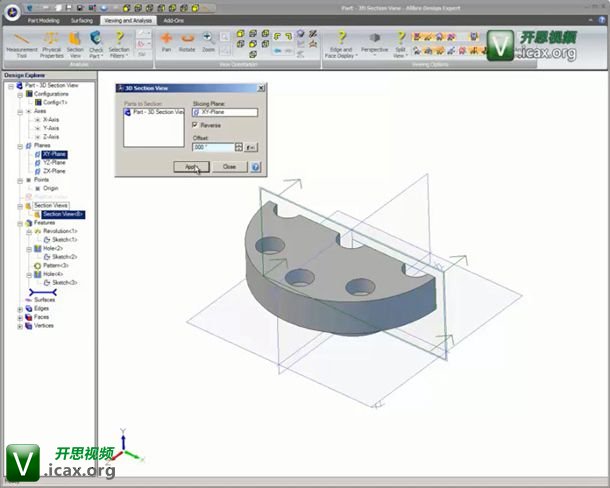
Task: Click the Section View ribbon tool
Action: (x=75, y=45)
